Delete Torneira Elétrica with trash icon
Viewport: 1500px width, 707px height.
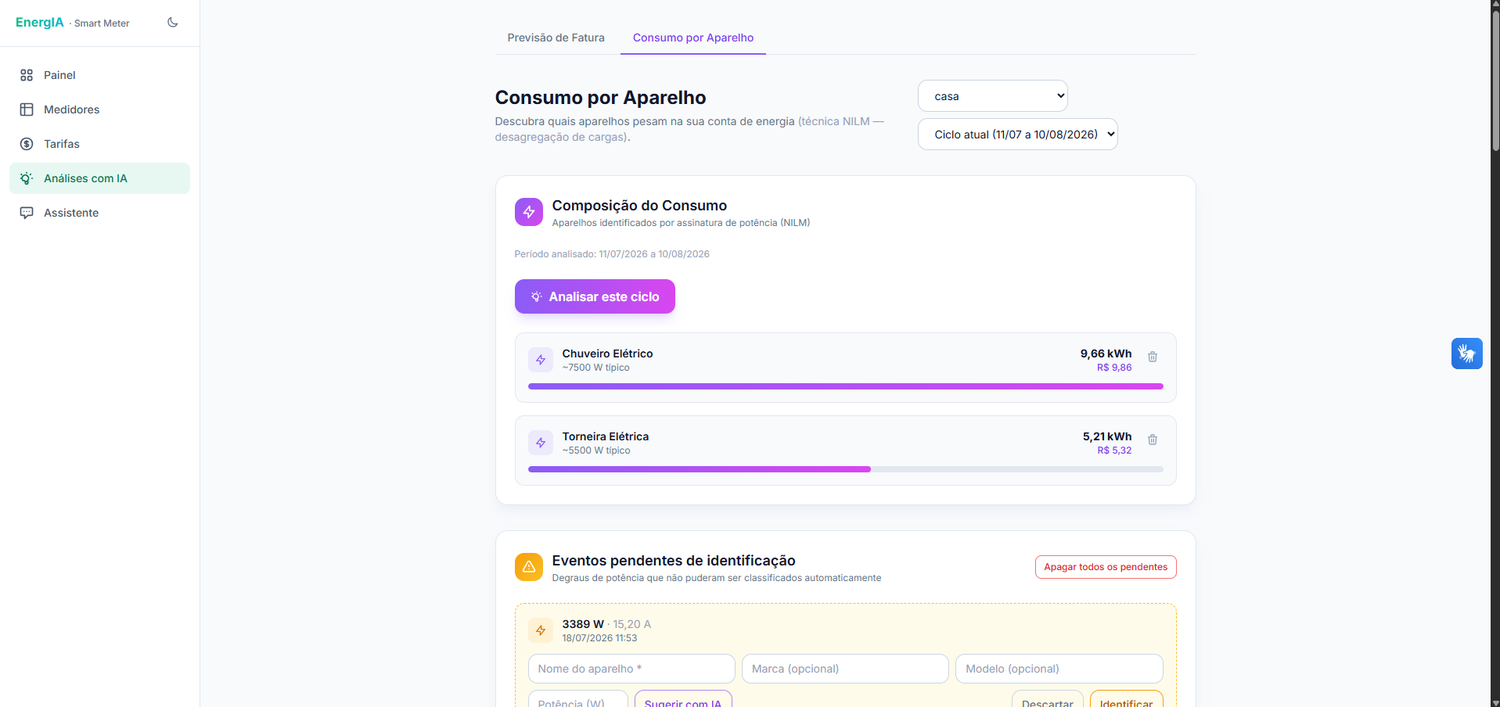(1152, 440)
